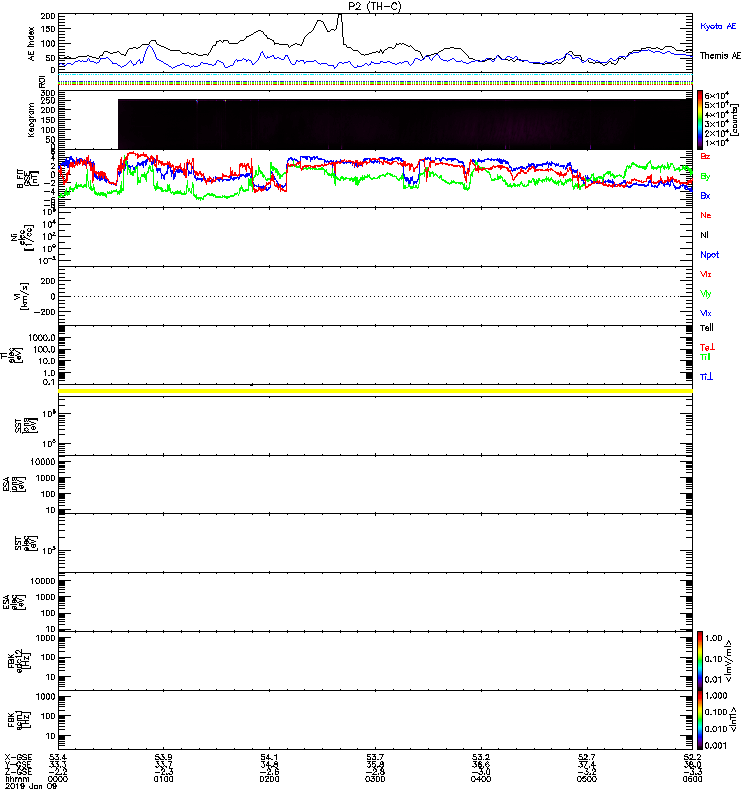Click the tallest peak of Themis AE curve
The image size is (750, 800).
click(x=340, y=15)
